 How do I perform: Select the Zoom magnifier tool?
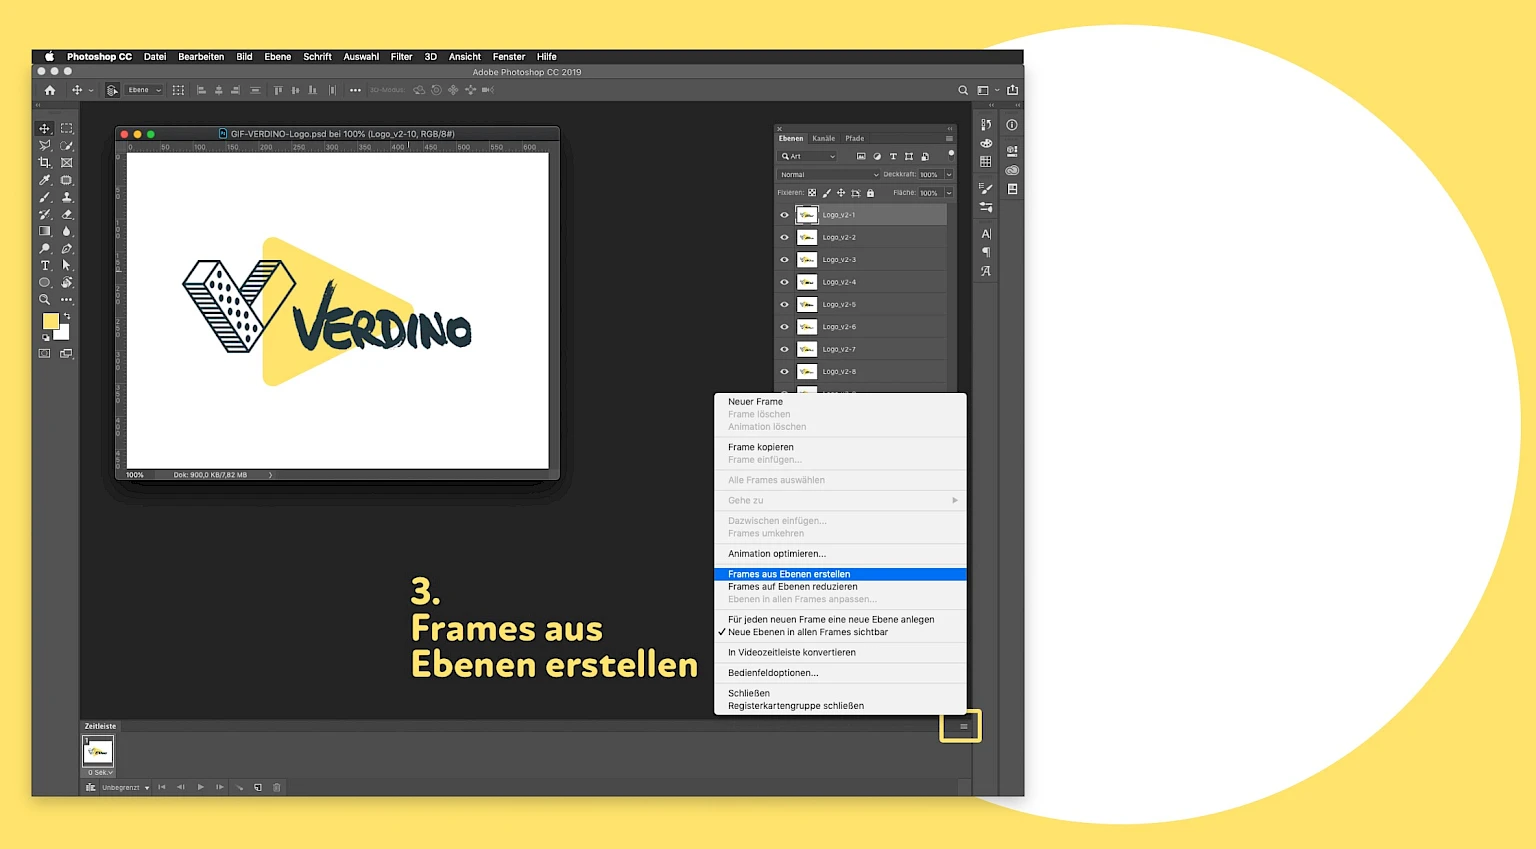coord(45,299)
